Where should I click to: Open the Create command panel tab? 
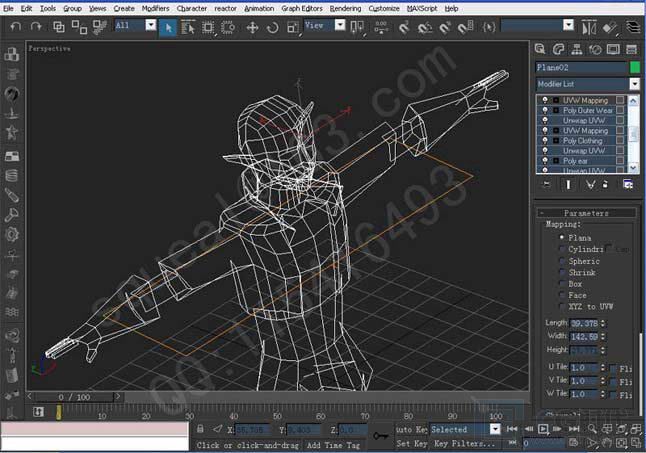pyautogui.click(x=540, y=49)
